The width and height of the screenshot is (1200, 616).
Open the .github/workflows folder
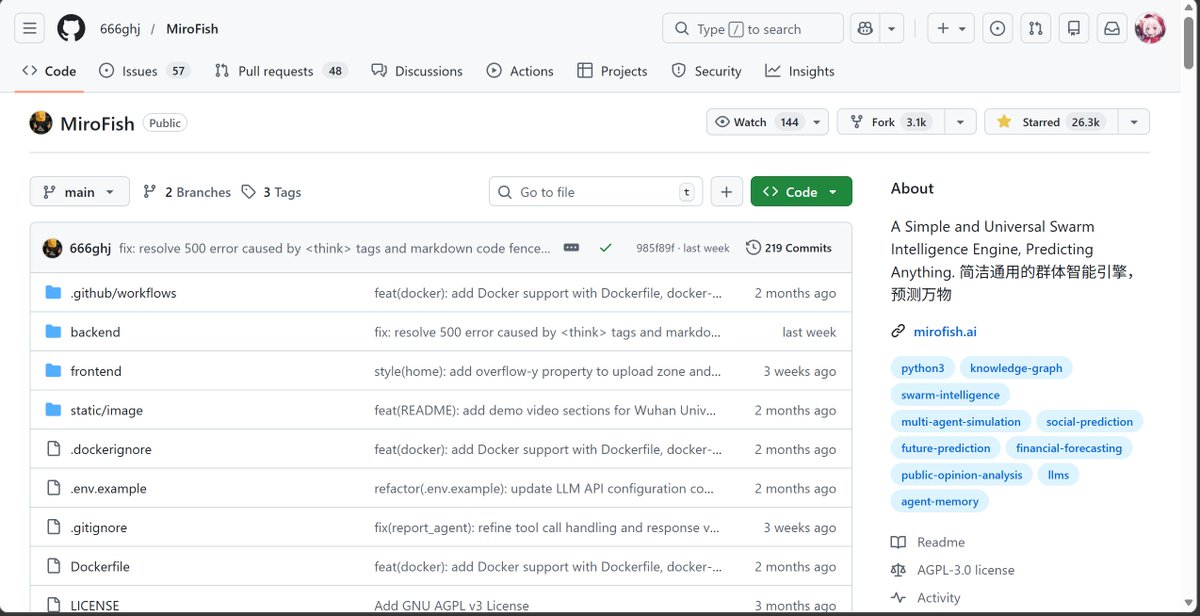pyautogui.click(x=123, y=293)
